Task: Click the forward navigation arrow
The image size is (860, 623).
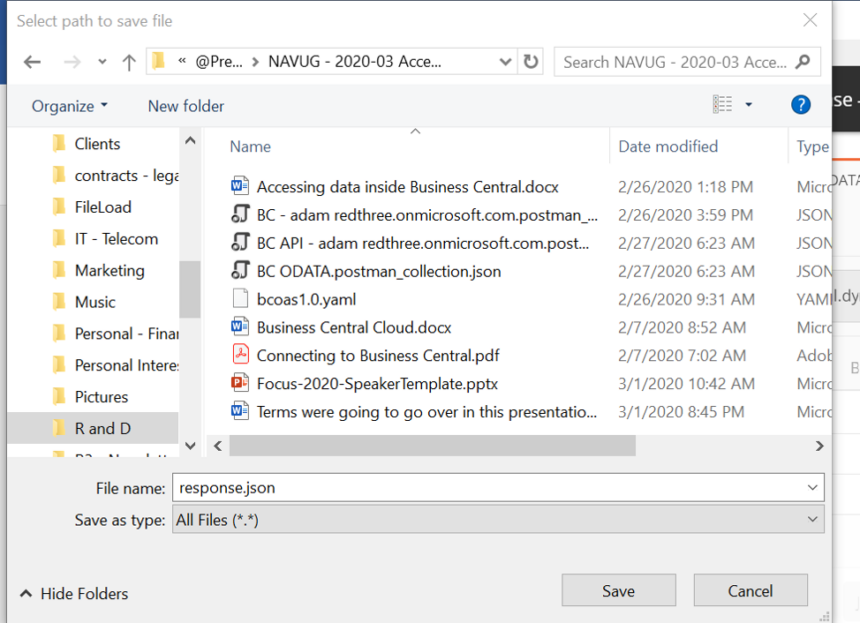Action: (72, 62)
